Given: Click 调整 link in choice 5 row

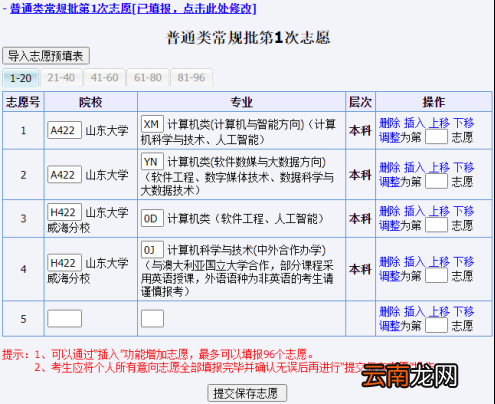Looking at the screenshot, I should click(x=390, y=326).
